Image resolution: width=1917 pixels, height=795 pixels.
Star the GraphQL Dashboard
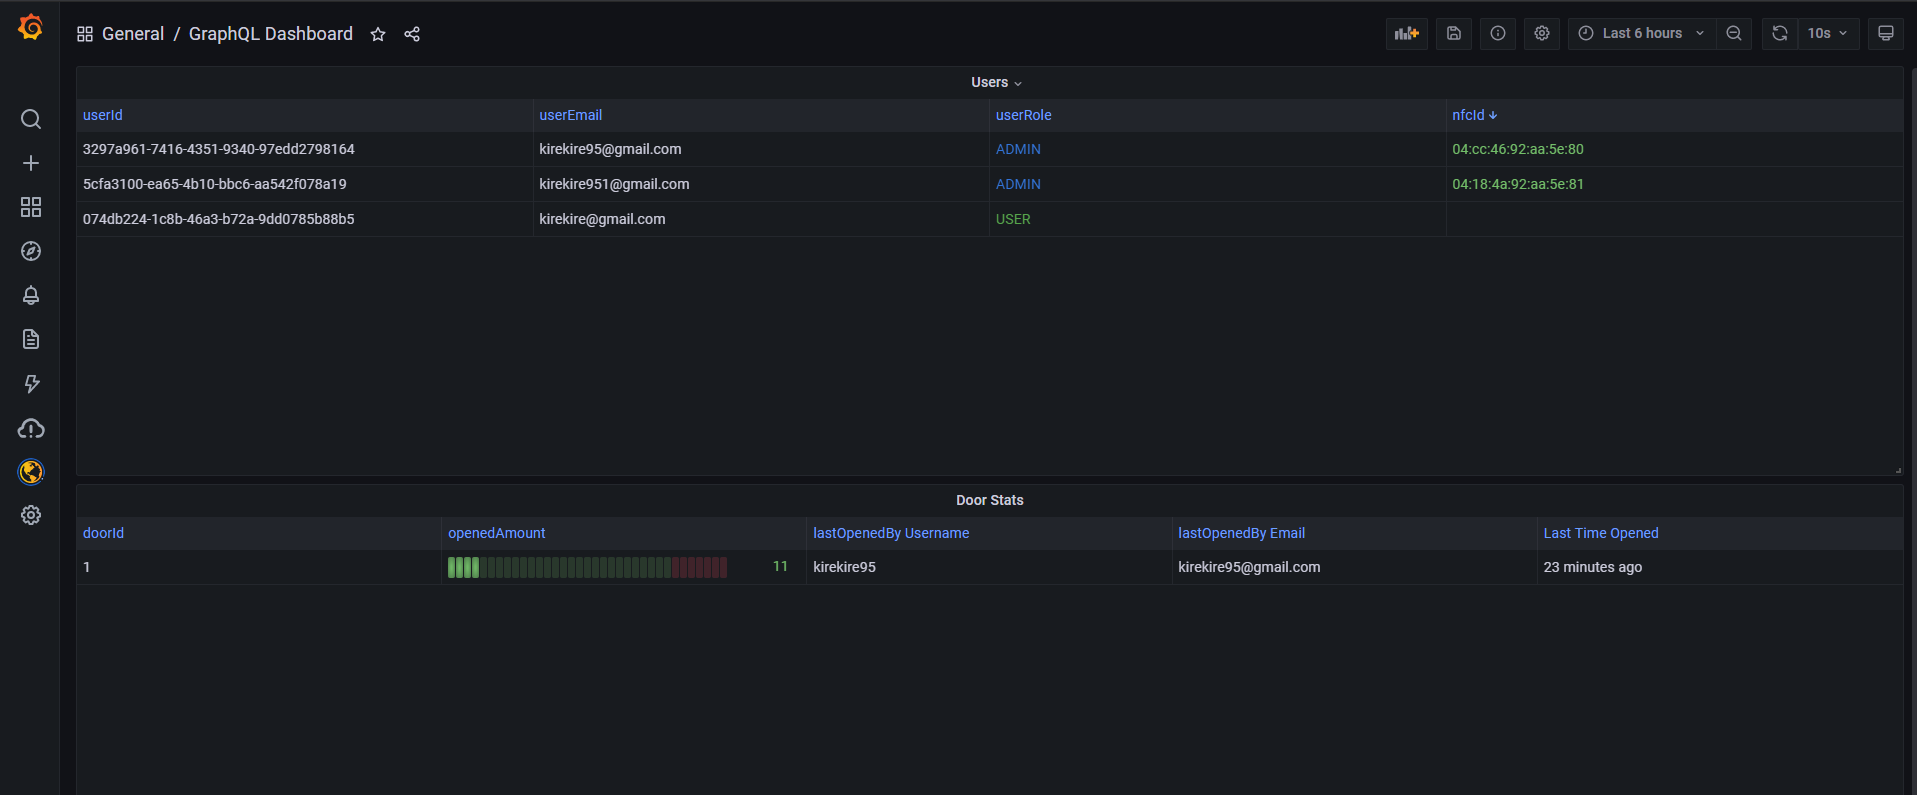(378, 34)
